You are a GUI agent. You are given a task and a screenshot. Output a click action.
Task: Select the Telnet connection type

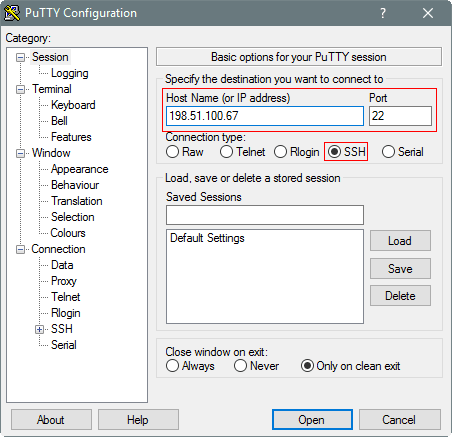pos(242,152)
